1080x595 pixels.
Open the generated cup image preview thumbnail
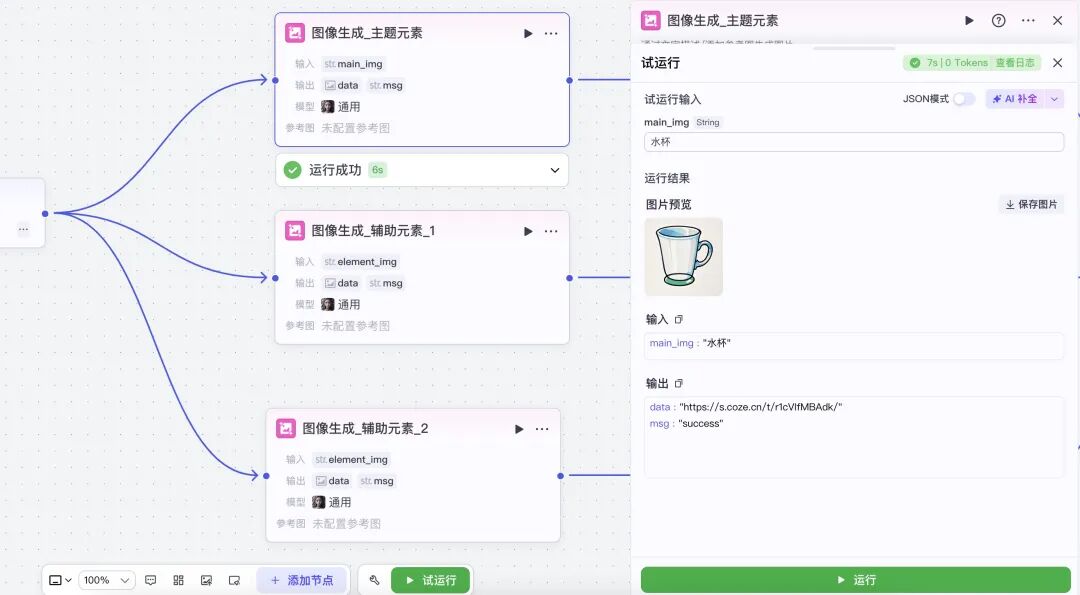[x=683, y=257]
